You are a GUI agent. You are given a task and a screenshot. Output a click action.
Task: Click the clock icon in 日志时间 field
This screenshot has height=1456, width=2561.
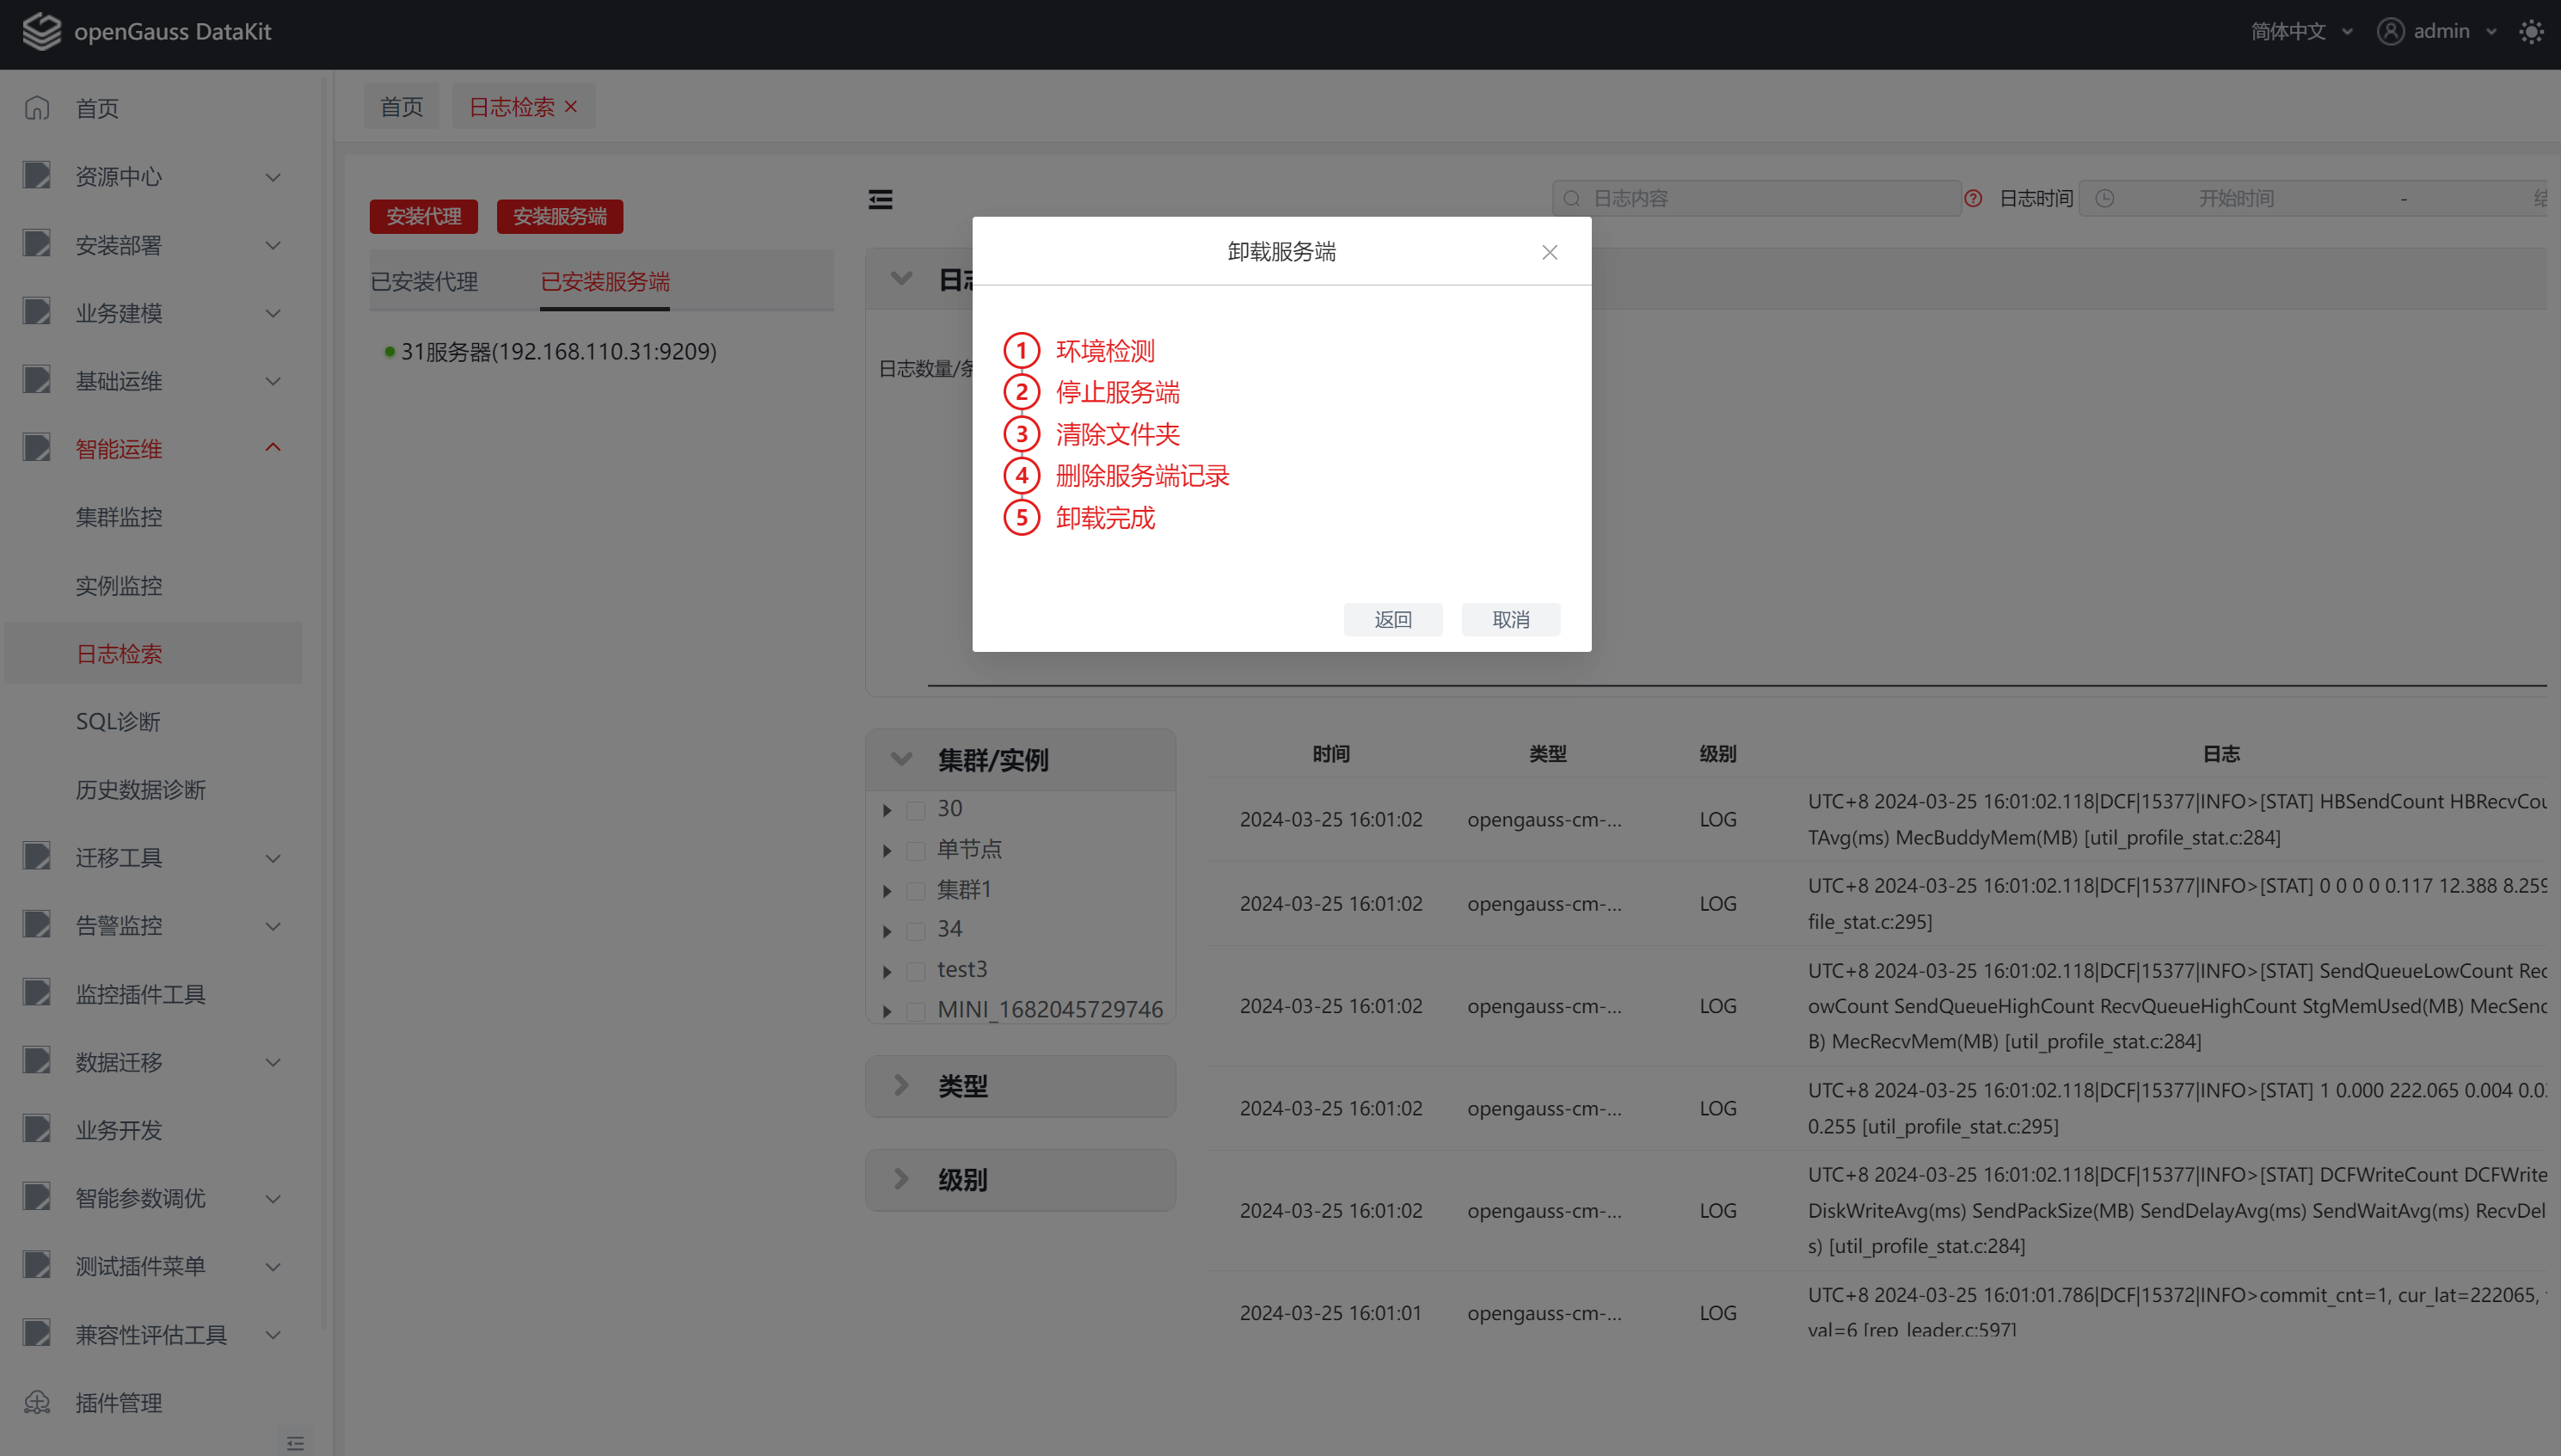(x=2105, y=198)
